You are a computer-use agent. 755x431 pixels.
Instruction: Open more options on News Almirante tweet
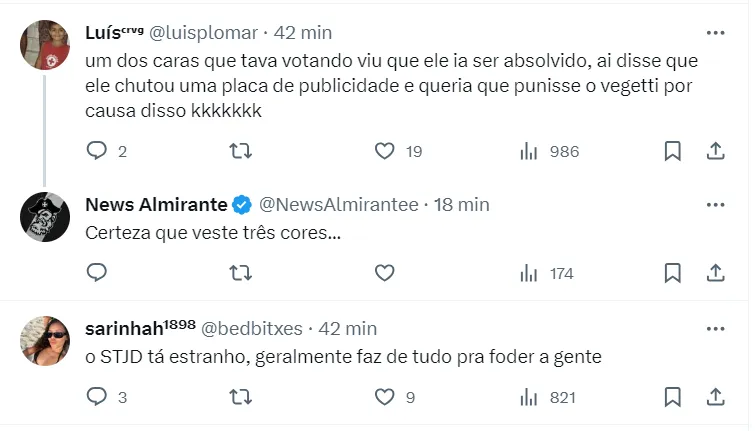click(715, 205)
